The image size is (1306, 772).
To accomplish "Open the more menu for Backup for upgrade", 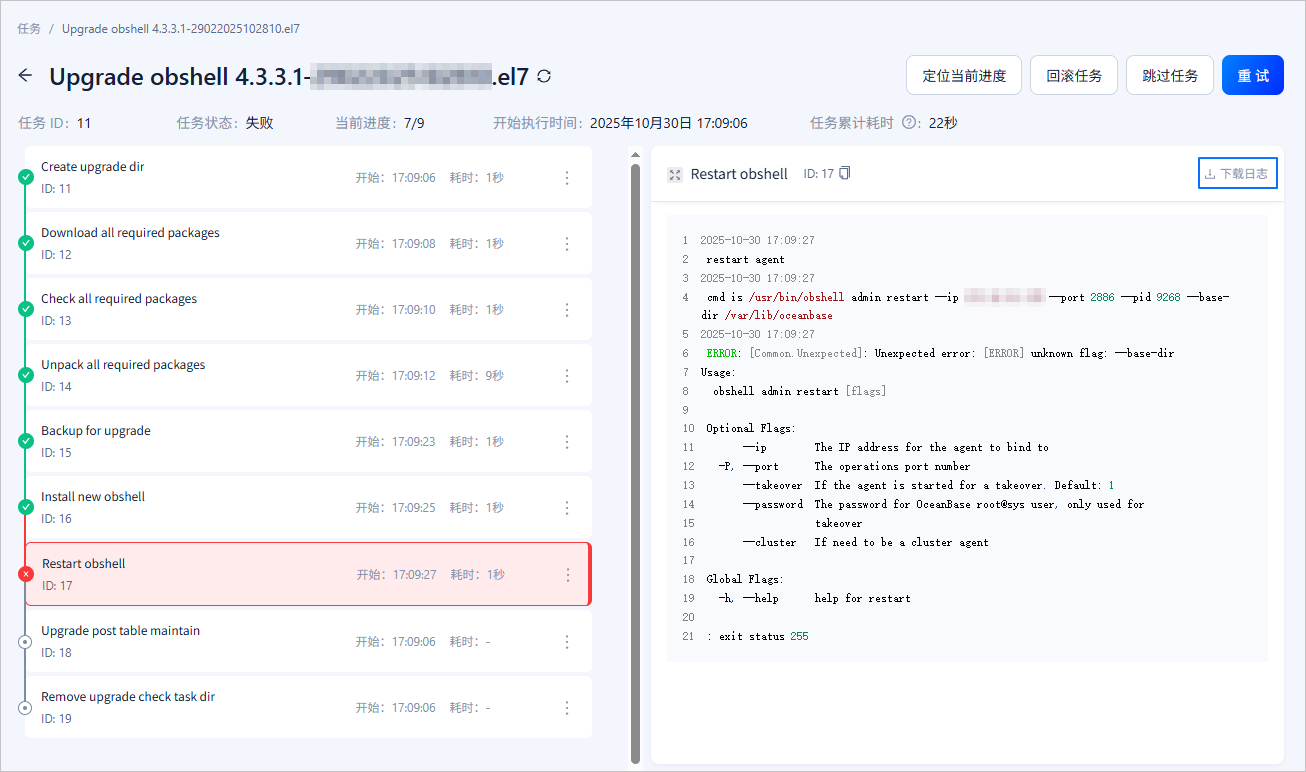I will (567, 441).
